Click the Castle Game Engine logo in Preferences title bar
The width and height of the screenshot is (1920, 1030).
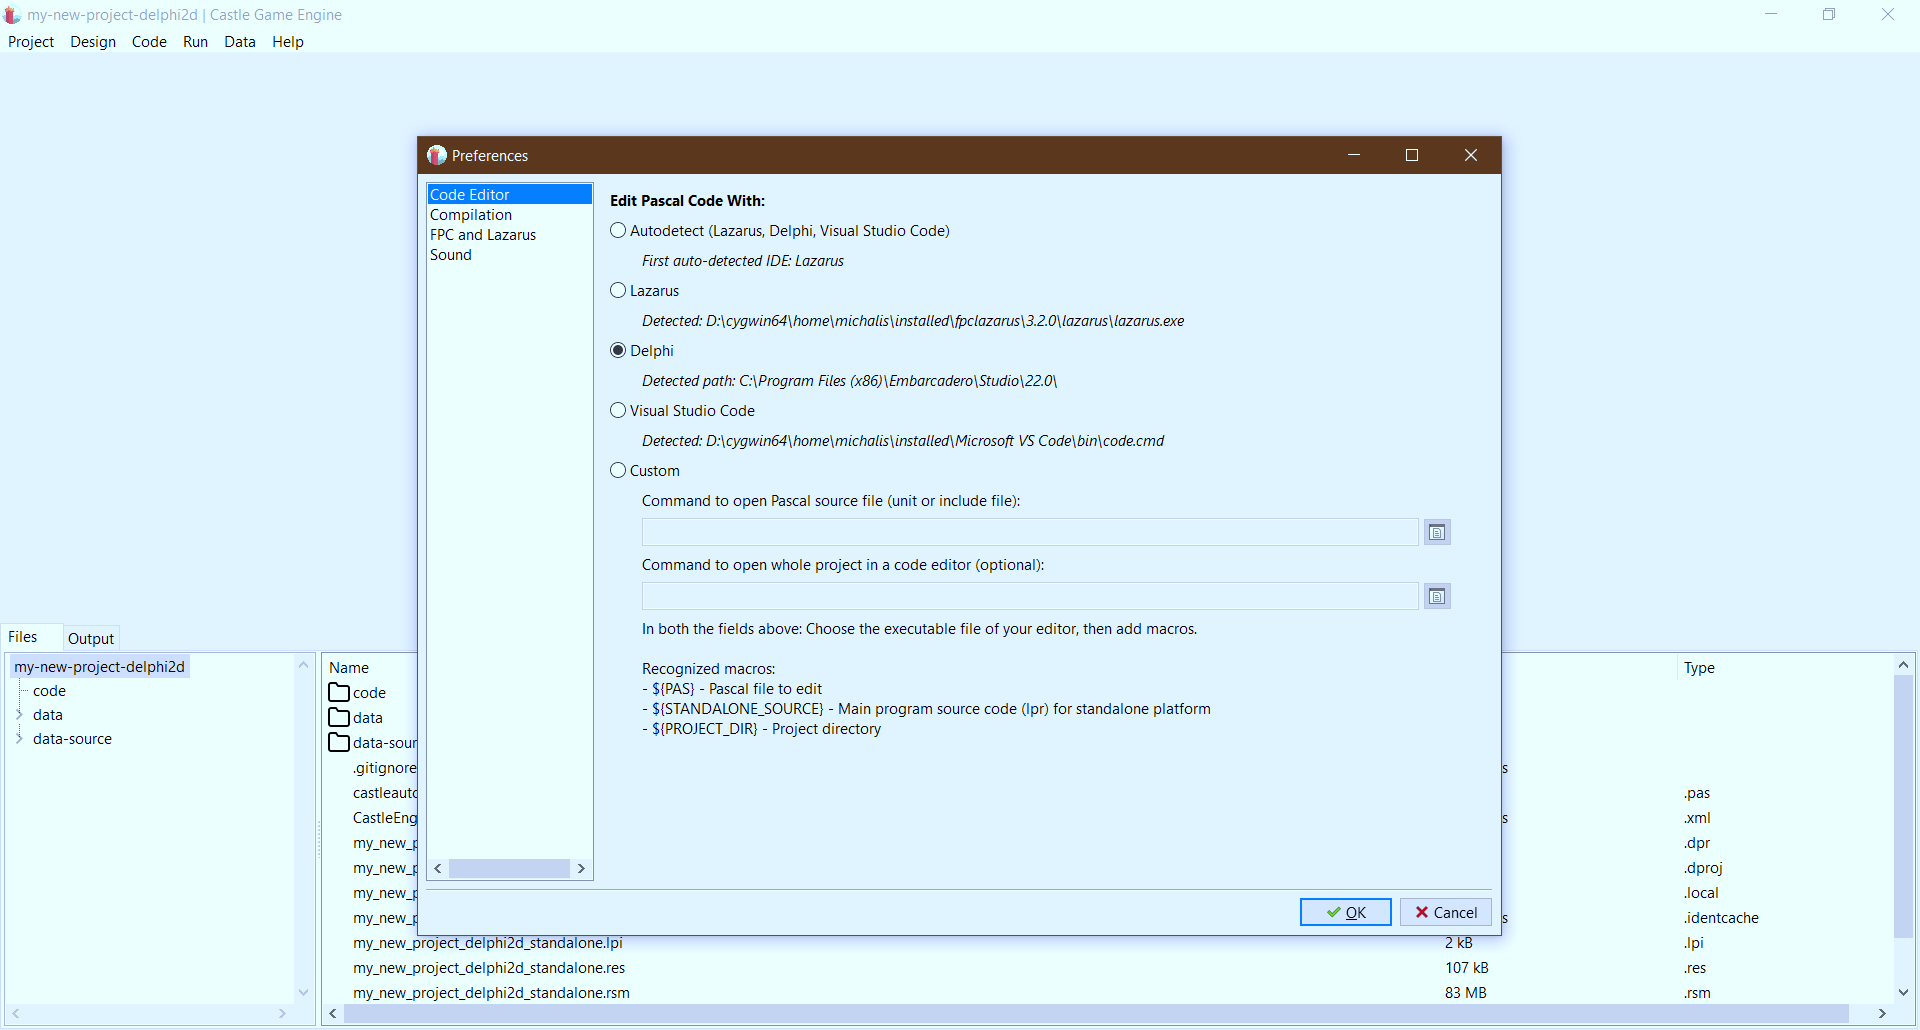[436, 155]
